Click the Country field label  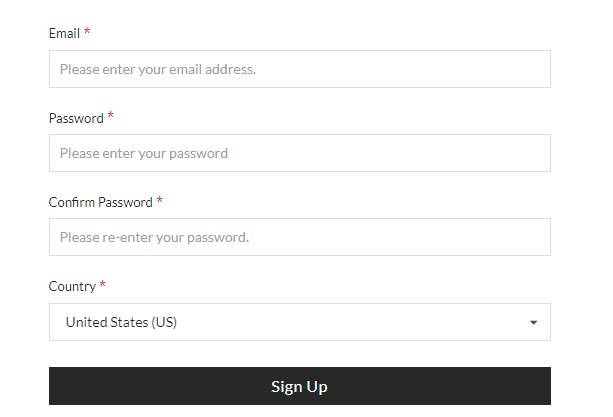coord(72,286)
